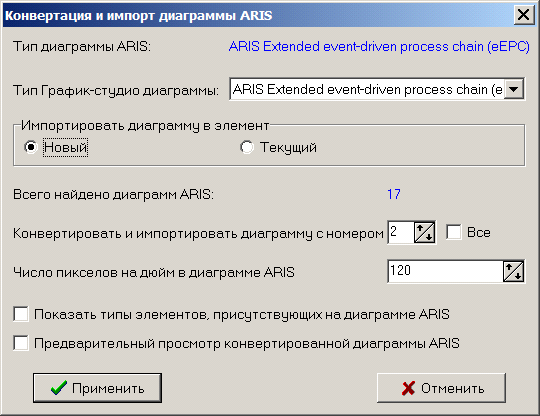Decrease pixels per inch with down arrow
The width and height of the screenshot is (540, 416).
point(518,277)
